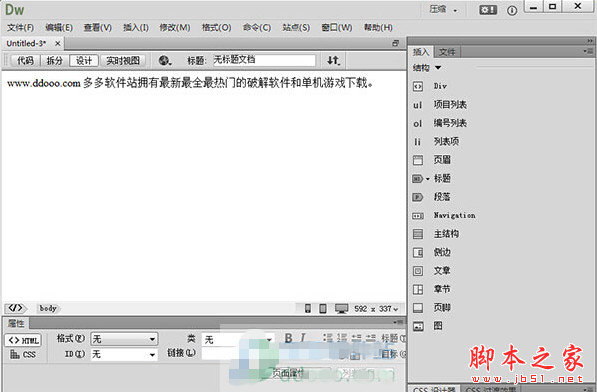Viewport: 597px width, 392px height.
Task: Open 帮助(H) menu
Action: pos(378,28)
